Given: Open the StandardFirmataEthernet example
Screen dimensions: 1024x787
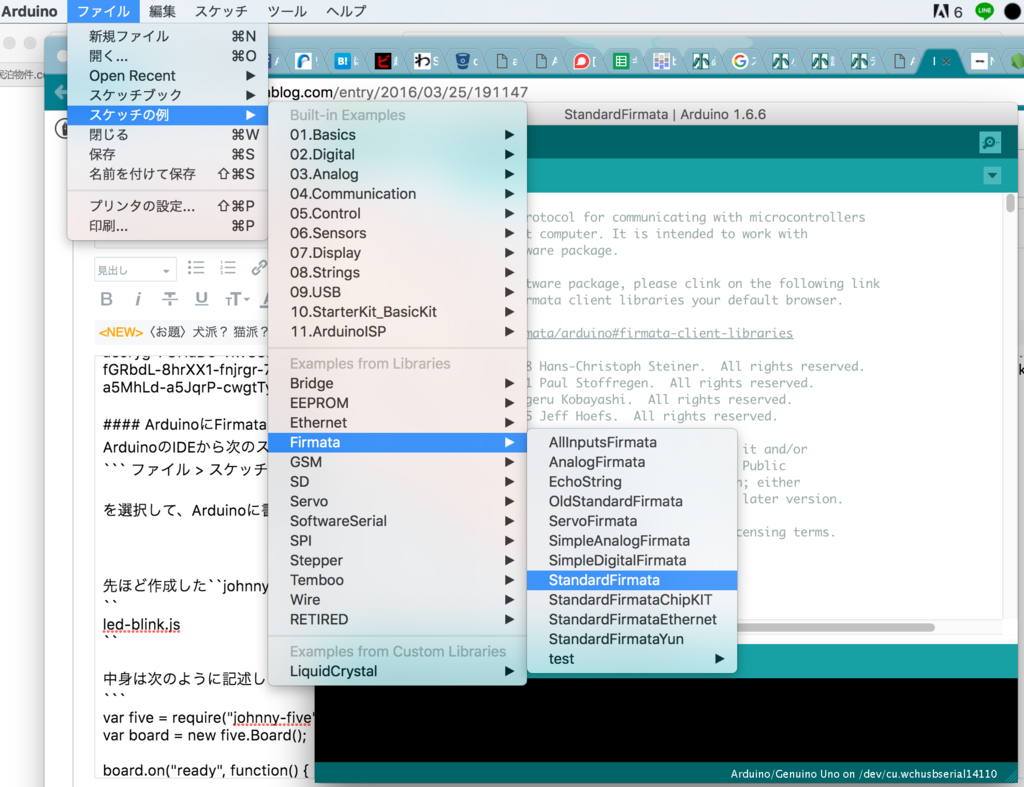Looking at the screenshot, I should 632,619.
